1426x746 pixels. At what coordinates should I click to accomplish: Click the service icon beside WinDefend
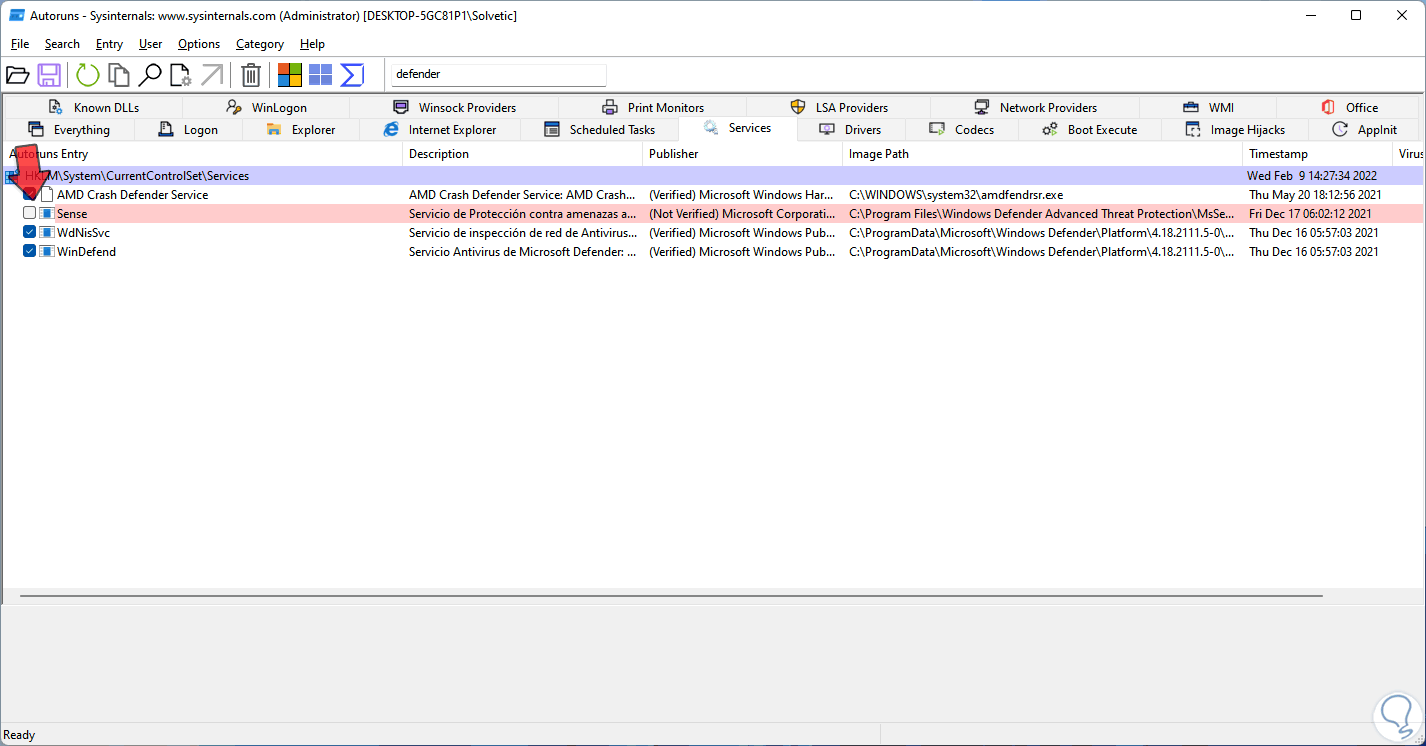coord(47,252)
